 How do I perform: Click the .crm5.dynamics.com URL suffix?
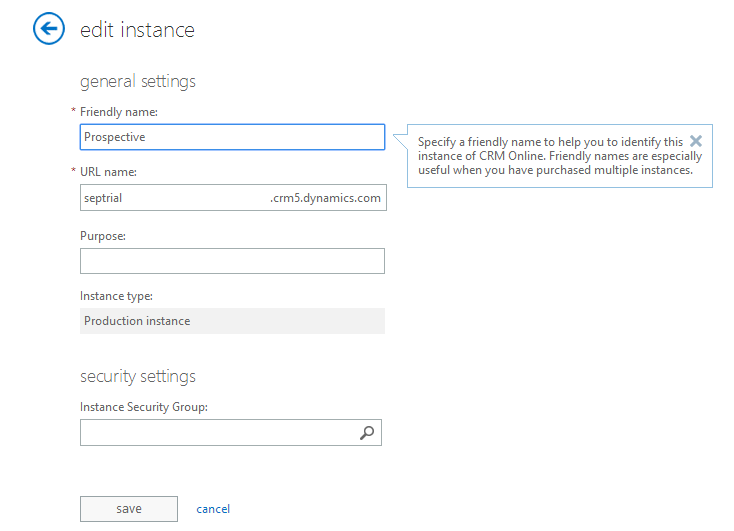(325, 198)
